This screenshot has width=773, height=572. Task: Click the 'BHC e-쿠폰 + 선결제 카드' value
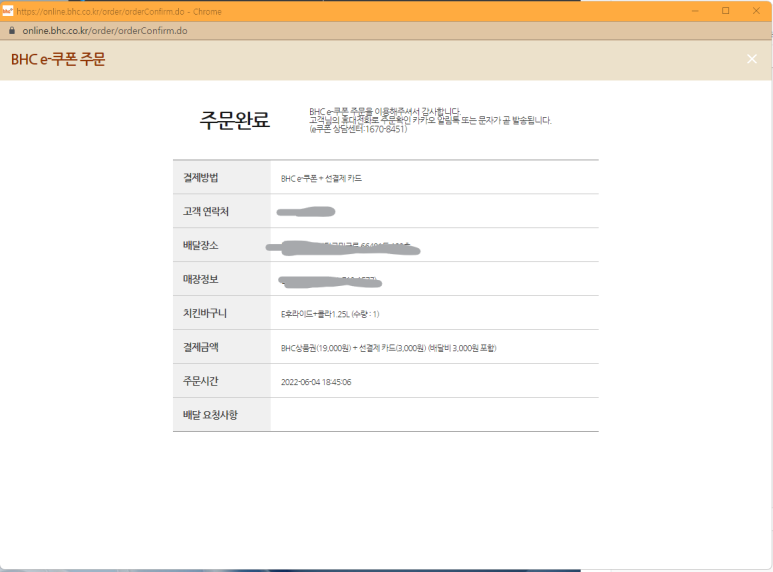(x=321, y=179)
